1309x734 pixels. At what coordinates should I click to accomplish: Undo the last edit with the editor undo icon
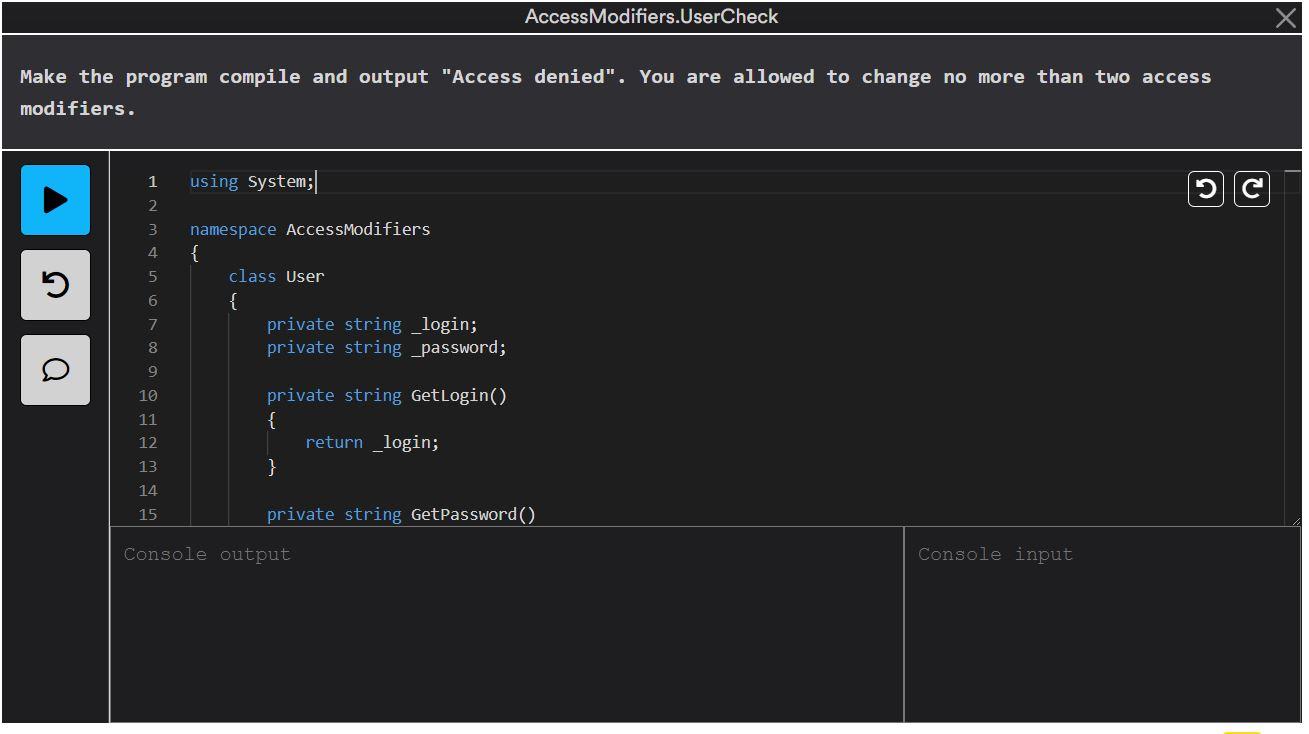click(1205, 188)
